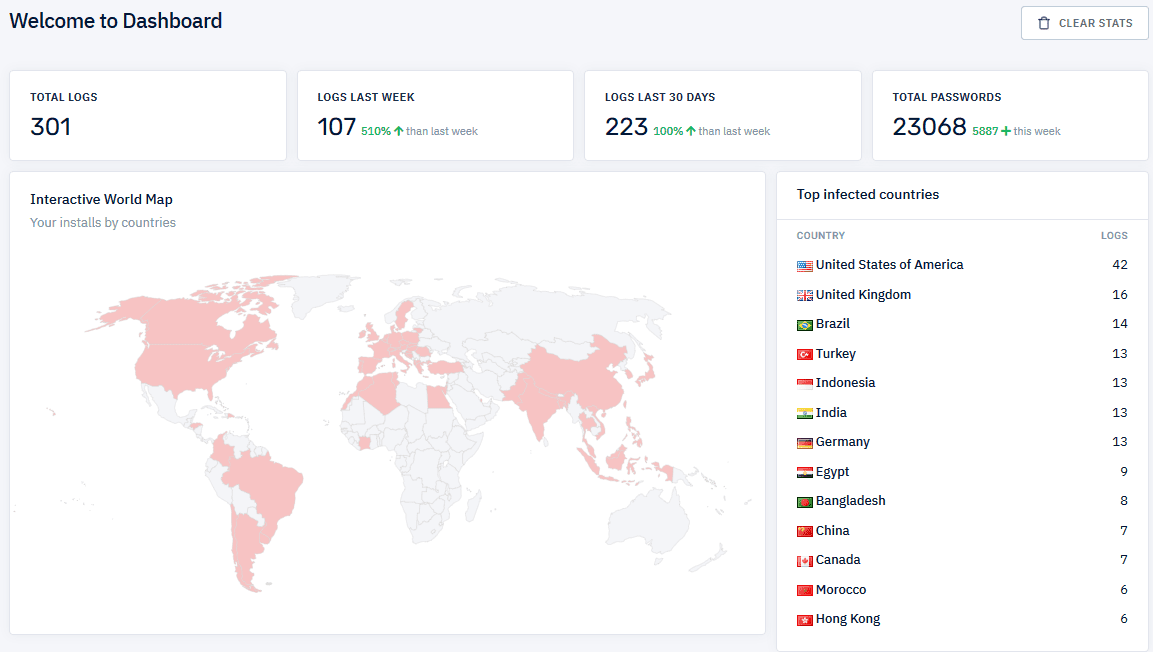Image resolution: width=1153 pixels, height=652 pixels.
Task: Click the Country column header
Action: [x=821, y=236]
